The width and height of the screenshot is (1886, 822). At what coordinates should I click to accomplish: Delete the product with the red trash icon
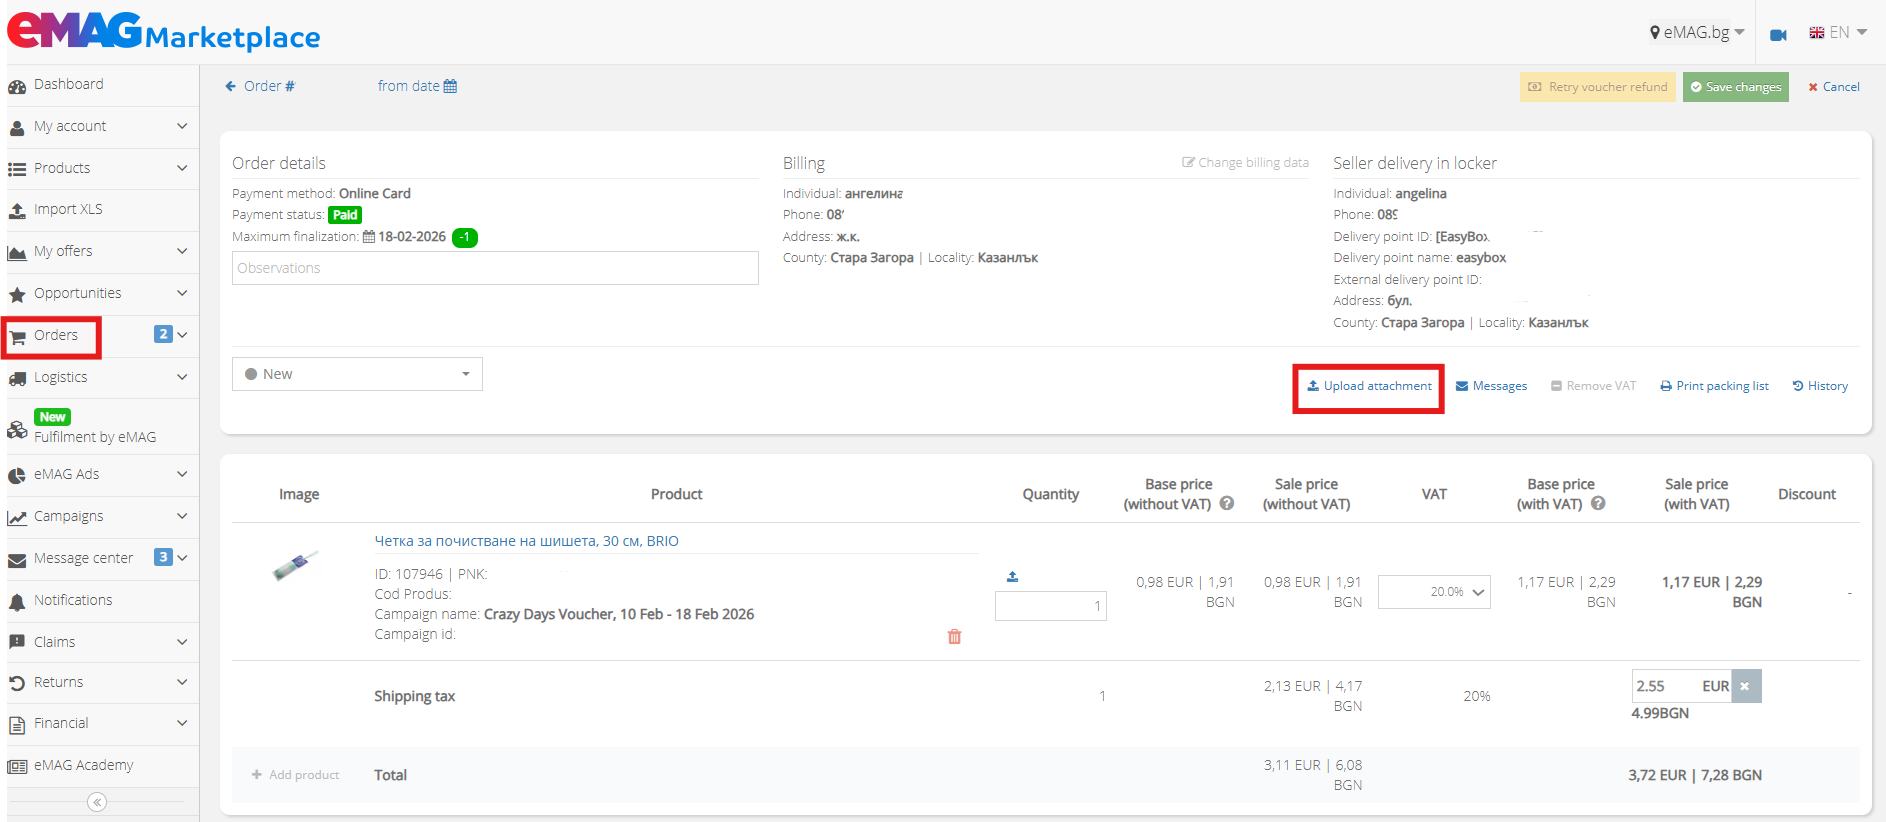(x=954, y=637)
